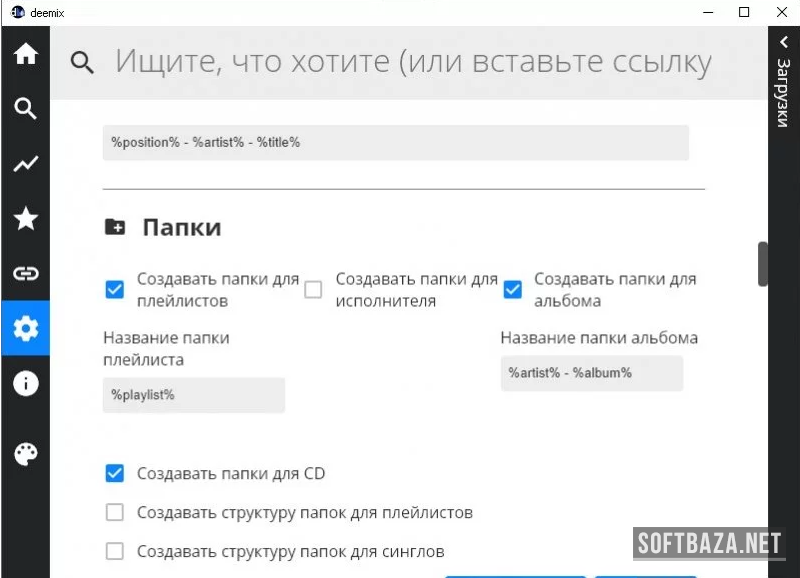This screenshot has width=800, height=578.
Task: Click the theme palette icon
Action: pos(25,455)
